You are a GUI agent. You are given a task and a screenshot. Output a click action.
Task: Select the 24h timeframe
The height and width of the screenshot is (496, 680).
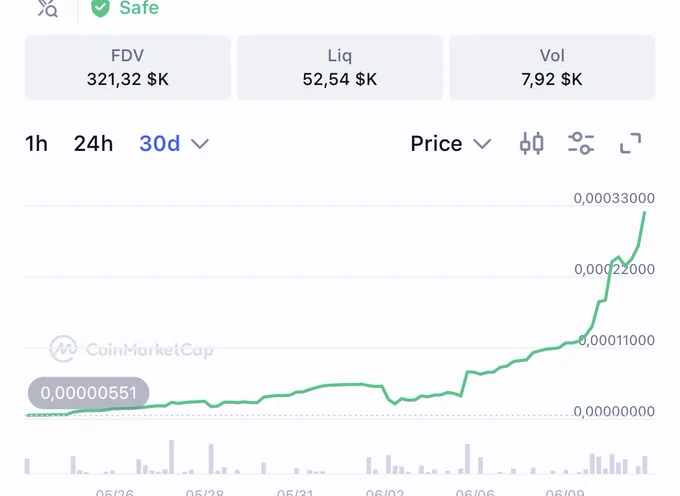pos(93,144)
